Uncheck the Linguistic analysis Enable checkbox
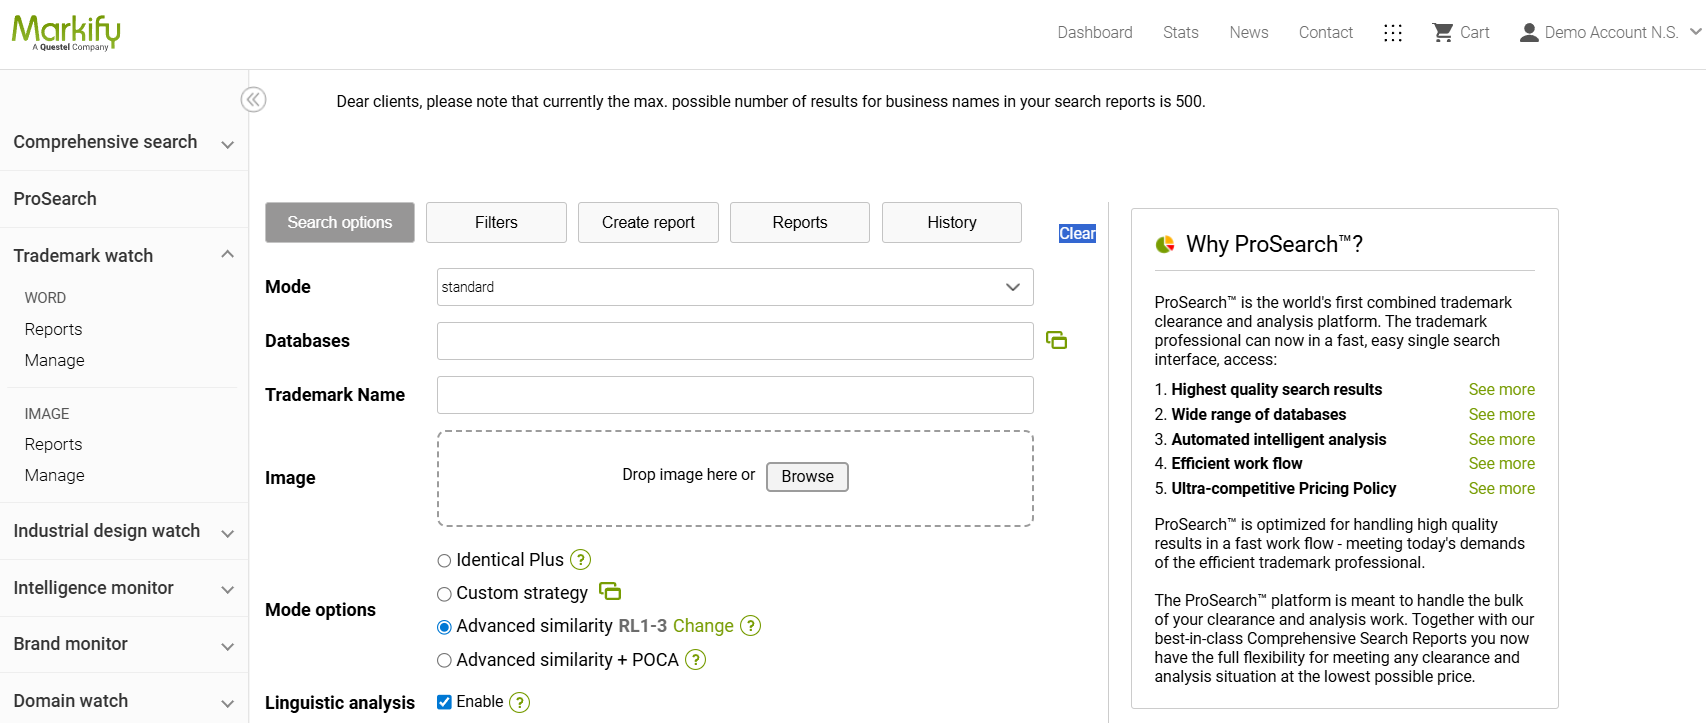This screenshot has width=1706, height=723. 444,702
